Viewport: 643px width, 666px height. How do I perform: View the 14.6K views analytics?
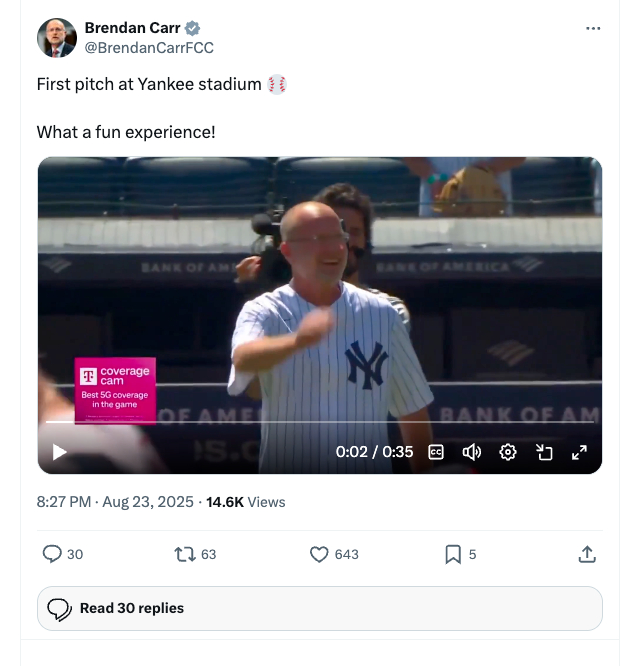(246, 502)
